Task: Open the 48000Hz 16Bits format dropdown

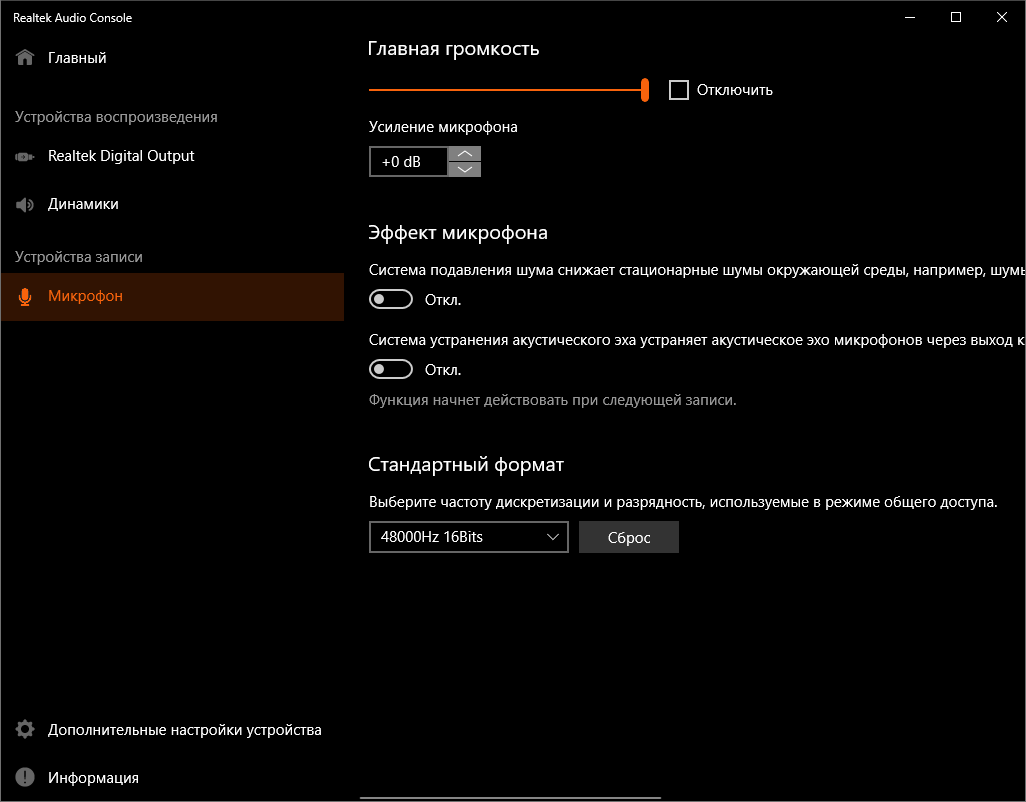Action: tap(468, 537)
